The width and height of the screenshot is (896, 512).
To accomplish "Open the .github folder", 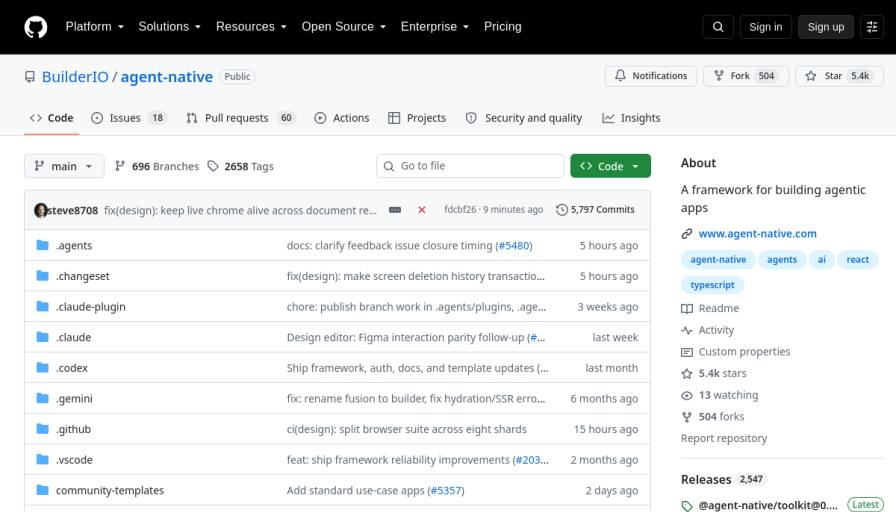I will (x=73, y=429).
